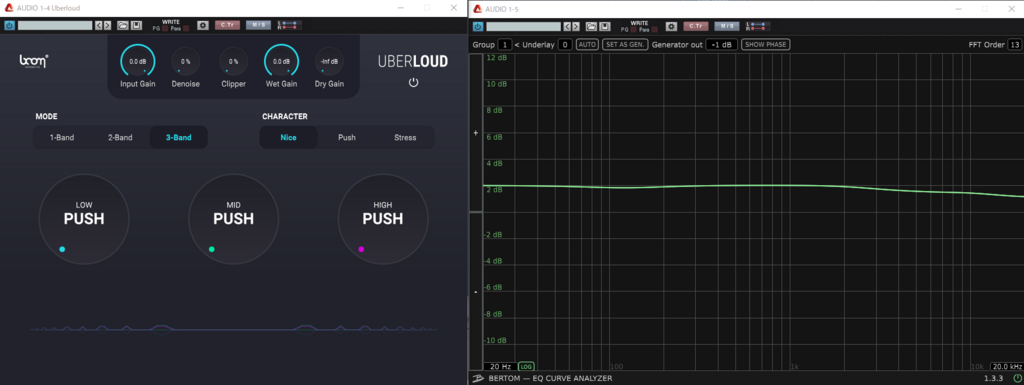Select the 1-Band mode
The height and width of the screenshot is (385, 1024).
pos(62,138)
